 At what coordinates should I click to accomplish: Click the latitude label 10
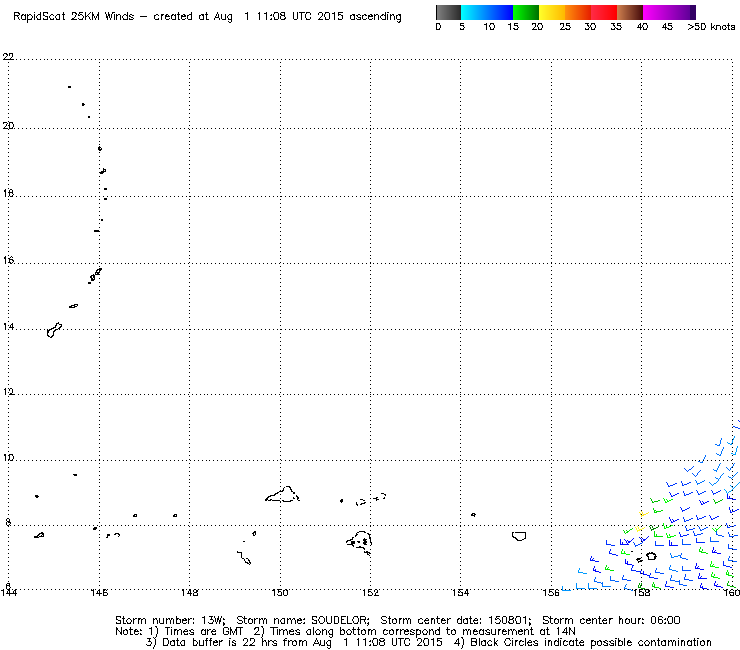(x=8, y=458)
